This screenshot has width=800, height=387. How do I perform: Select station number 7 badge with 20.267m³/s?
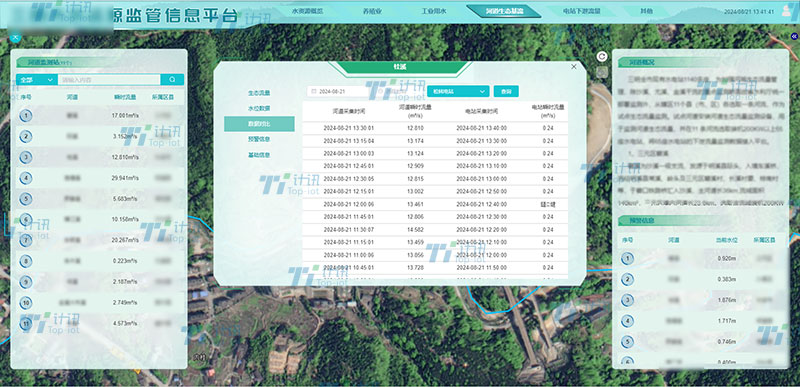pyautogui.click(x=26, y=240)
